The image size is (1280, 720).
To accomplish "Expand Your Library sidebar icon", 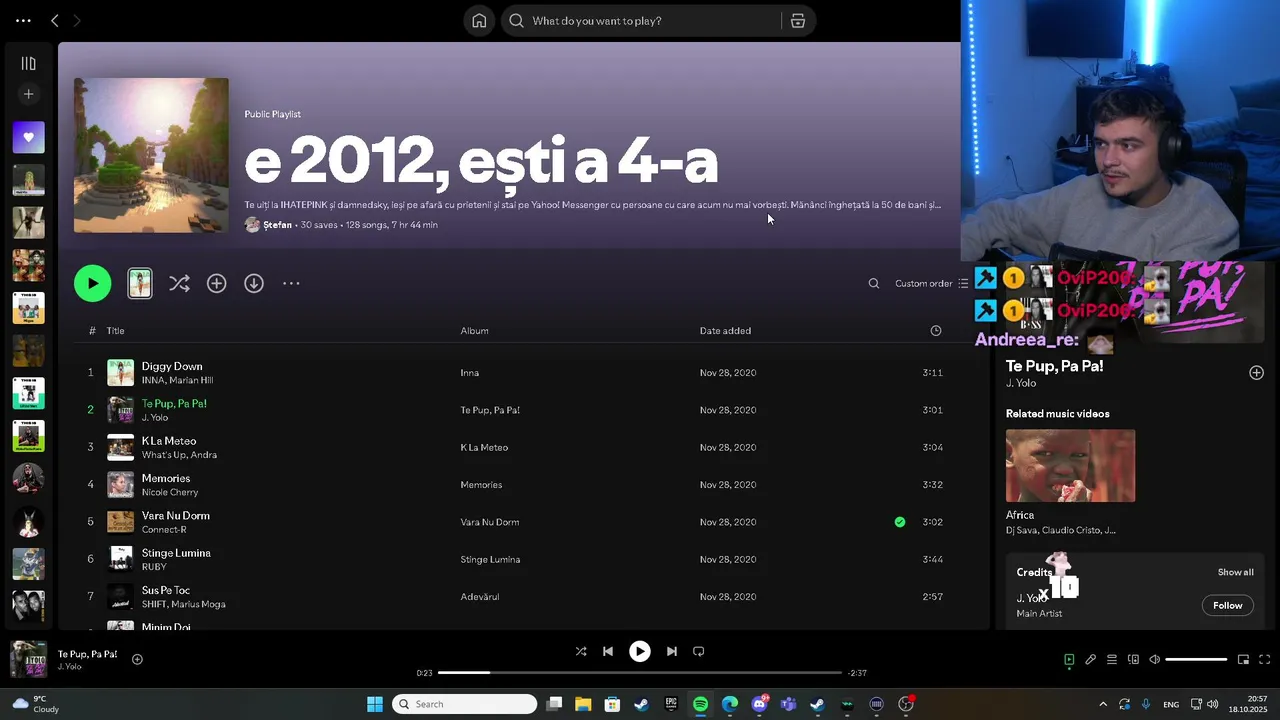I will 28,63.
